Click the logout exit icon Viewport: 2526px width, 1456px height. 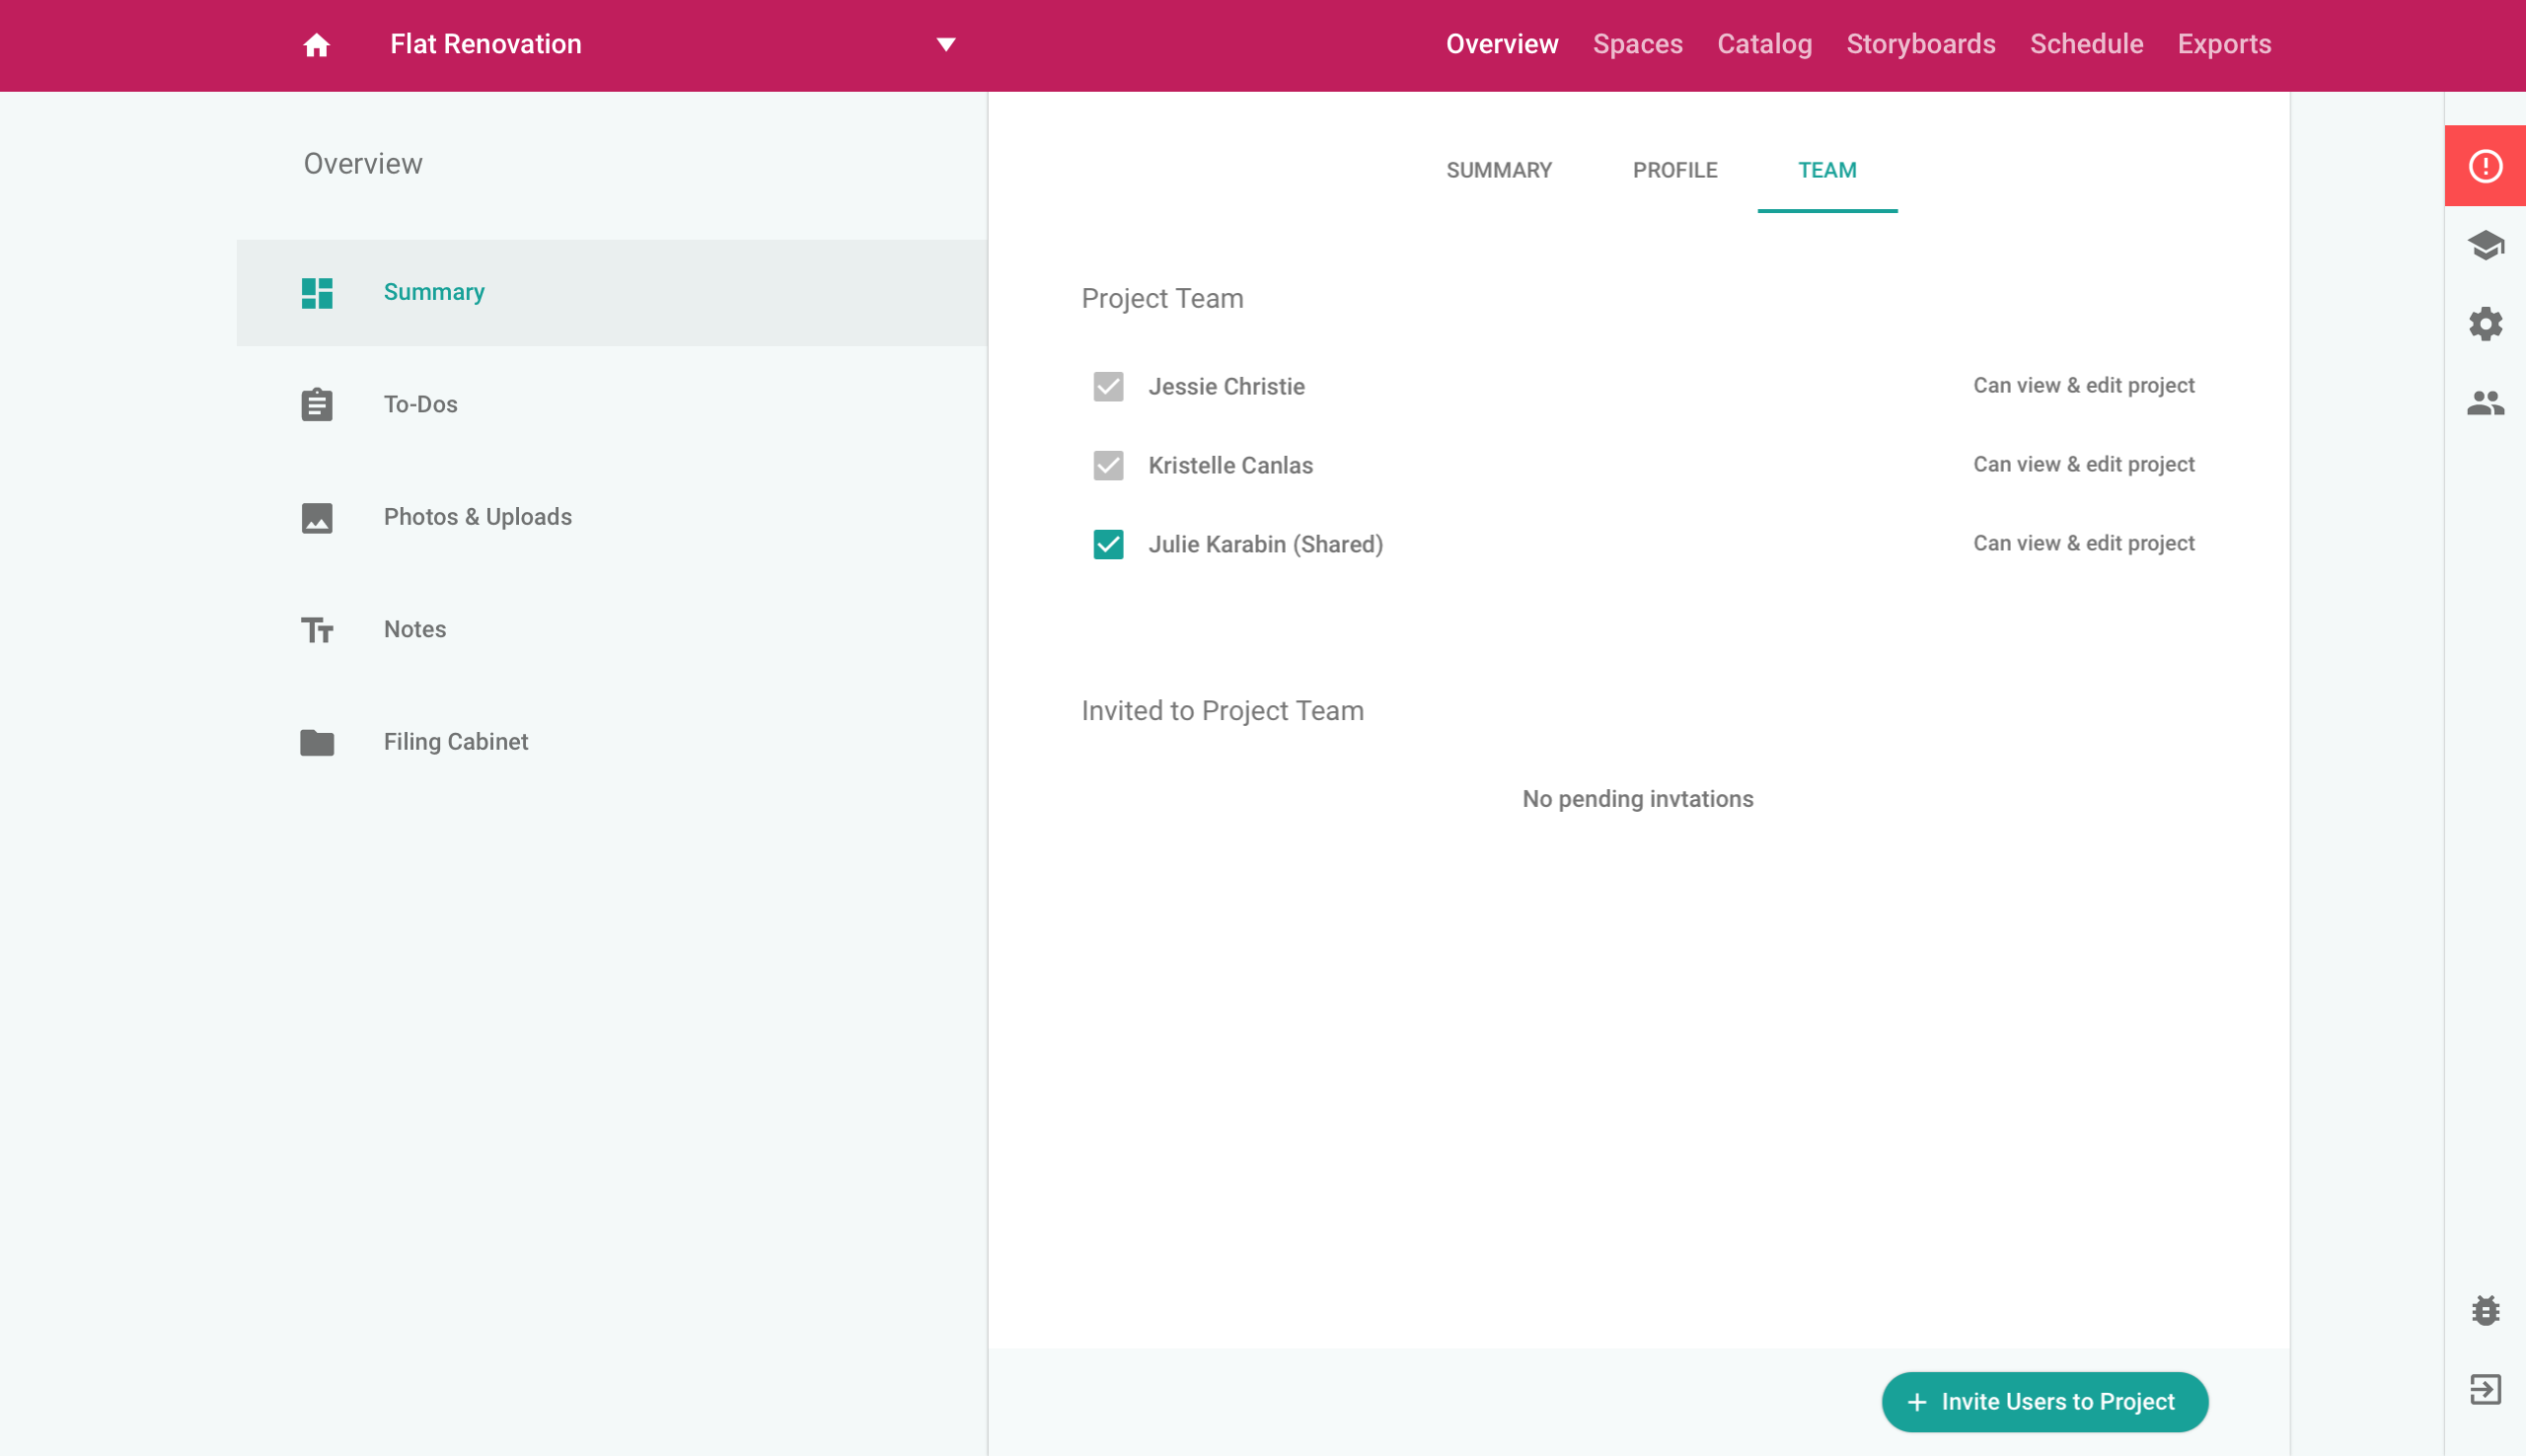coord(2484,1389)
